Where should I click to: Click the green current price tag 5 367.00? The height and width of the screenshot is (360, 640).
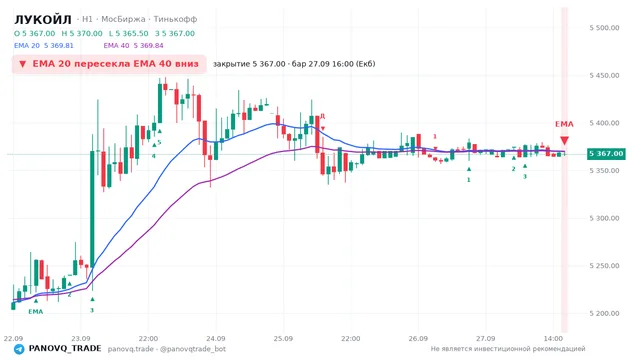click(x=606, y=153)
